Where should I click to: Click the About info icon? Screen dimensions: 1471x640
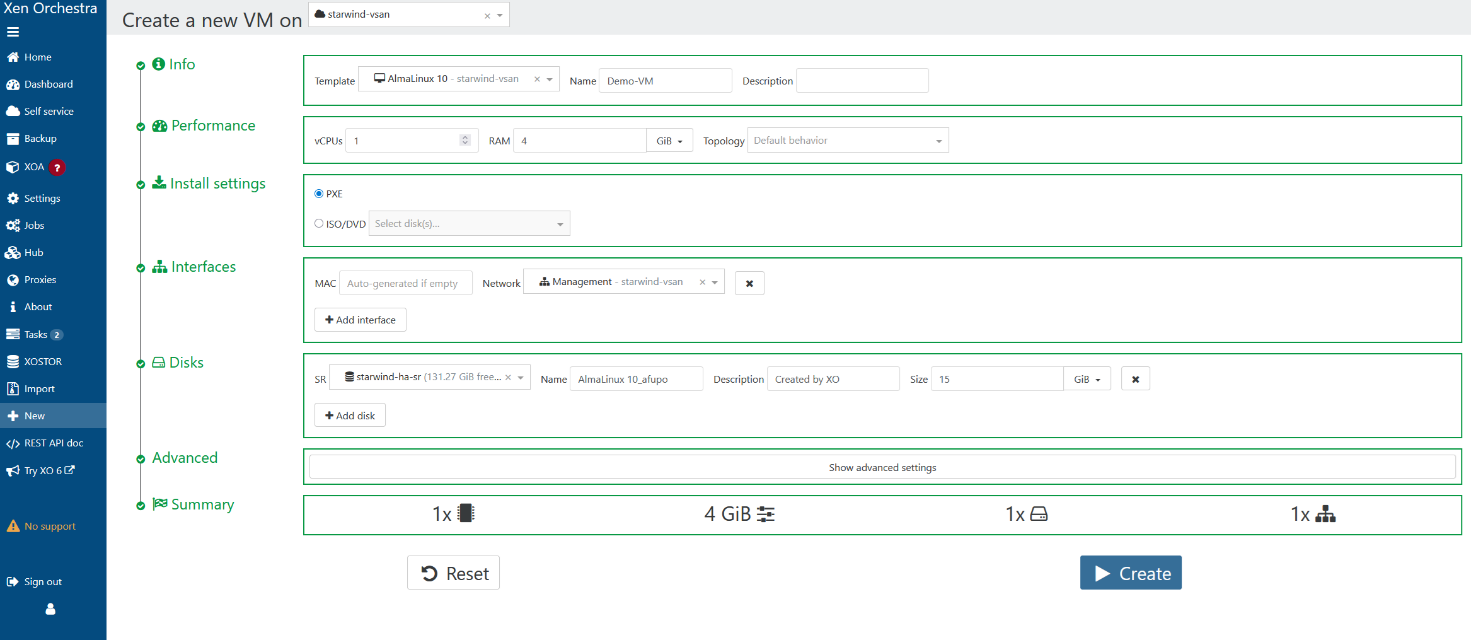13,307
